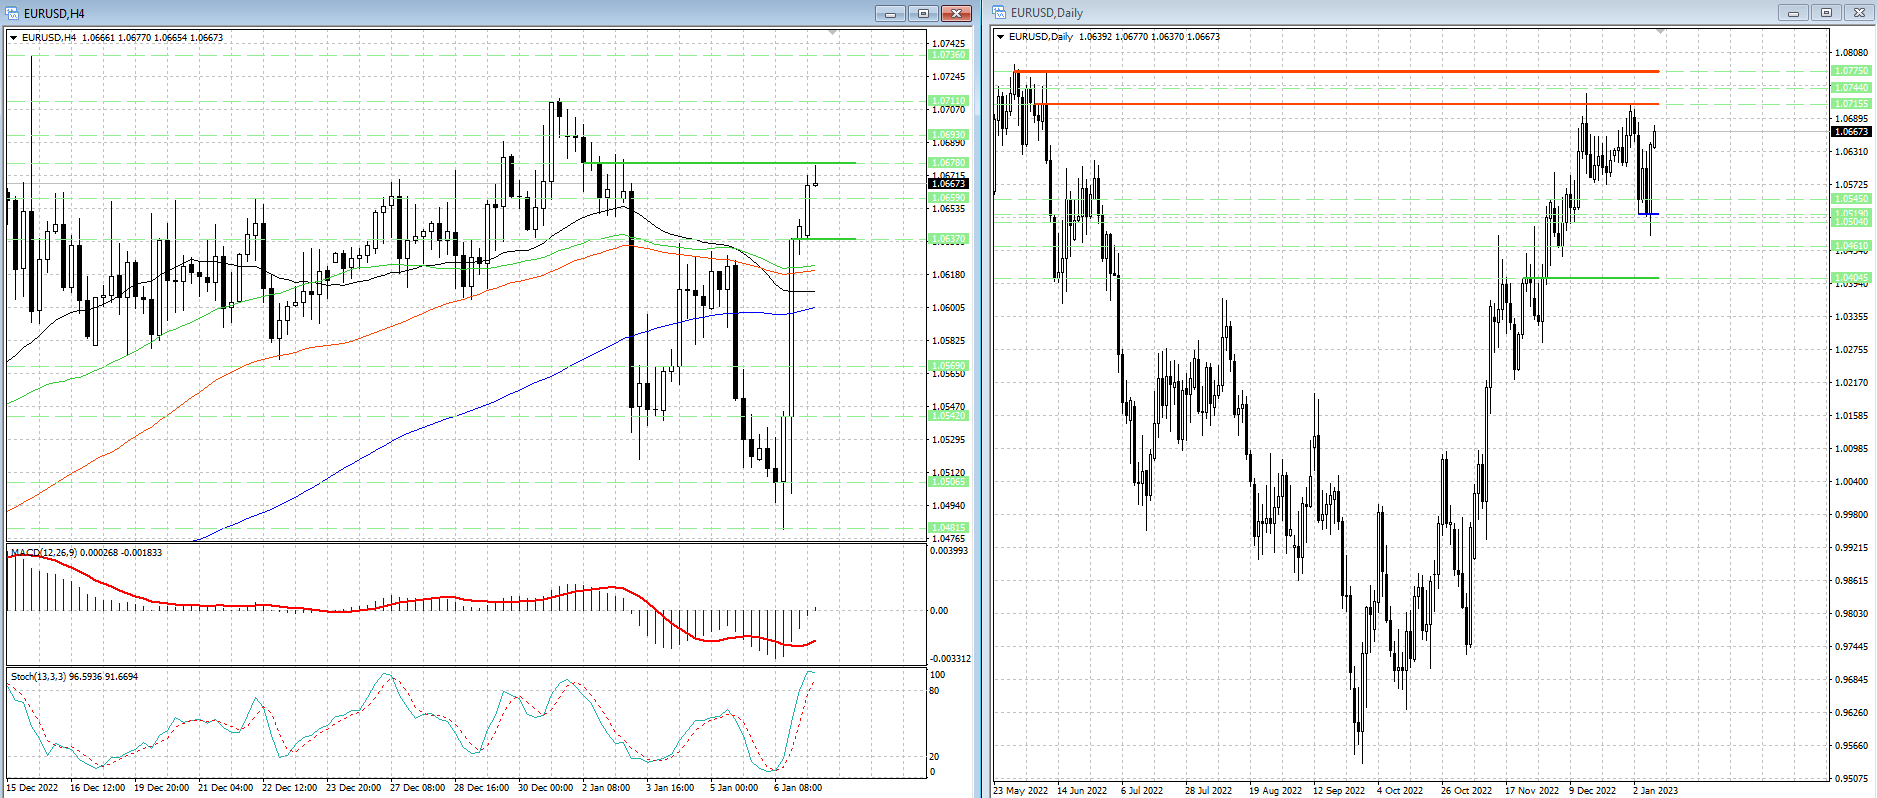1877x798 pixels.
Task: Close the EURUSD,Daily chart window
Action: tap(1859, 13)
